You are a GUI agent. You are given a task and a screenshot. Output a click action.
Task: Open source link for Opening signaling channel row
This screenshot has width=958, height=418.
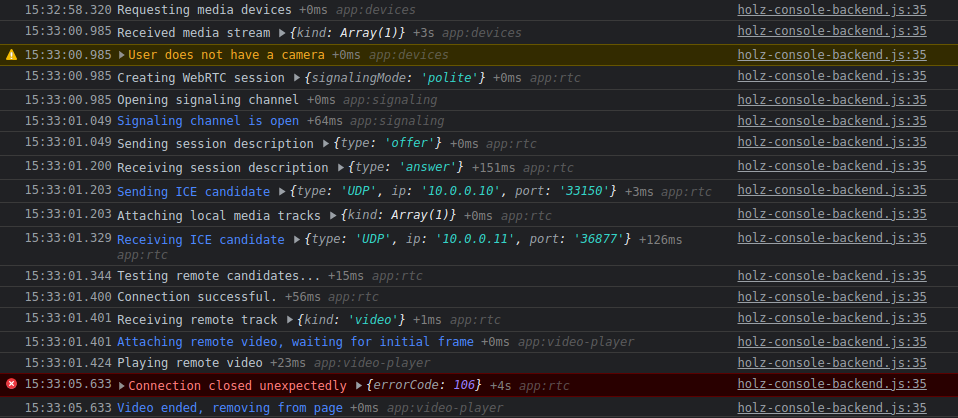pyautogui.click(x=832, y=100)
